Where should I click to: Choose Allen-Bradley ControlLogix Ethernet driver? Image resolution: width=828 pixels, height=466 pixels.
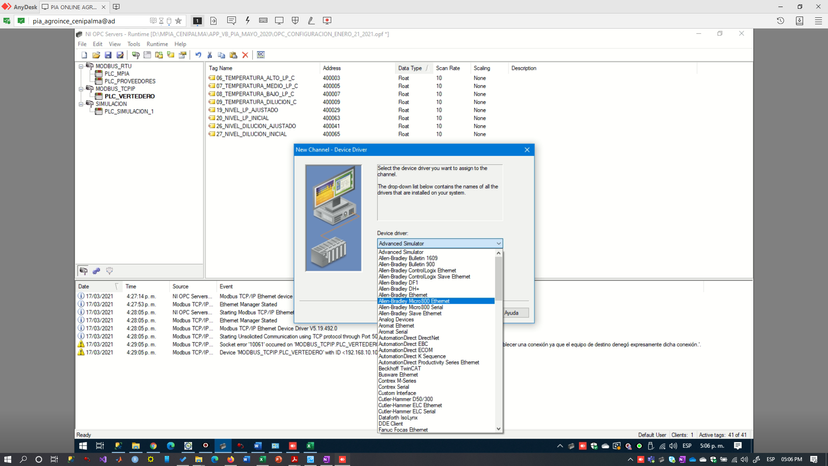417,271
